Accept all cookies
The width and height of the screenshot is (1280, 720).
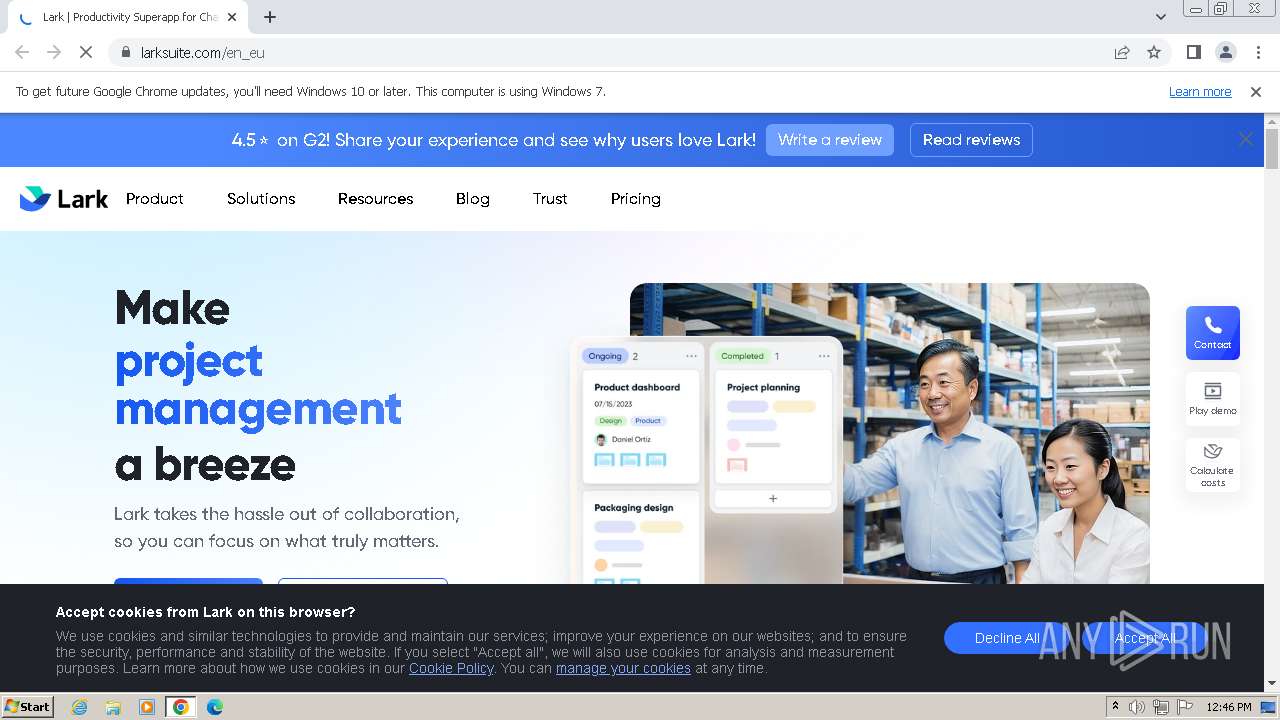click(1145, 638)
